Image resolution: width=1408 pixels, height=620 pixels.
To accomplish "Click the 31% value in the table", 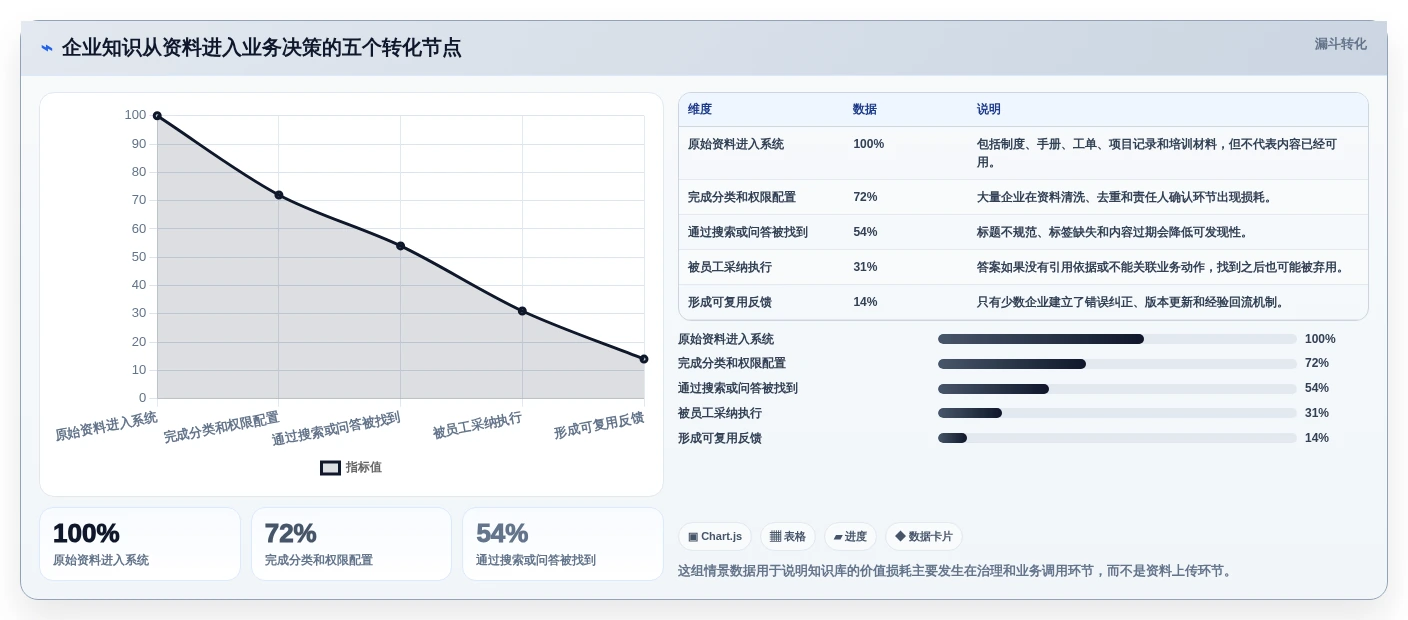I will (865, 268).
